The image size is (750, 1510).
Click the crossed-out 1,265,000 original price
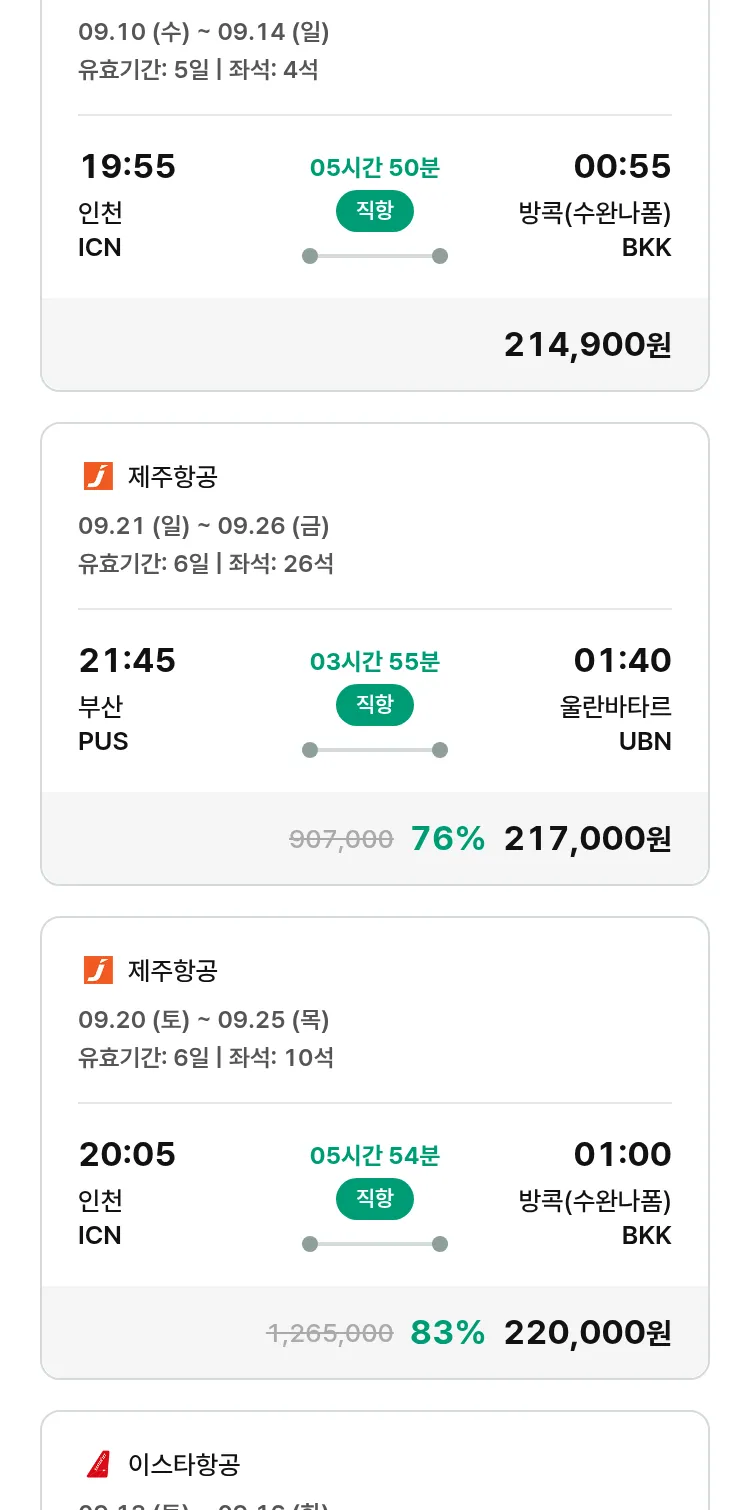tap(329, 1334)
